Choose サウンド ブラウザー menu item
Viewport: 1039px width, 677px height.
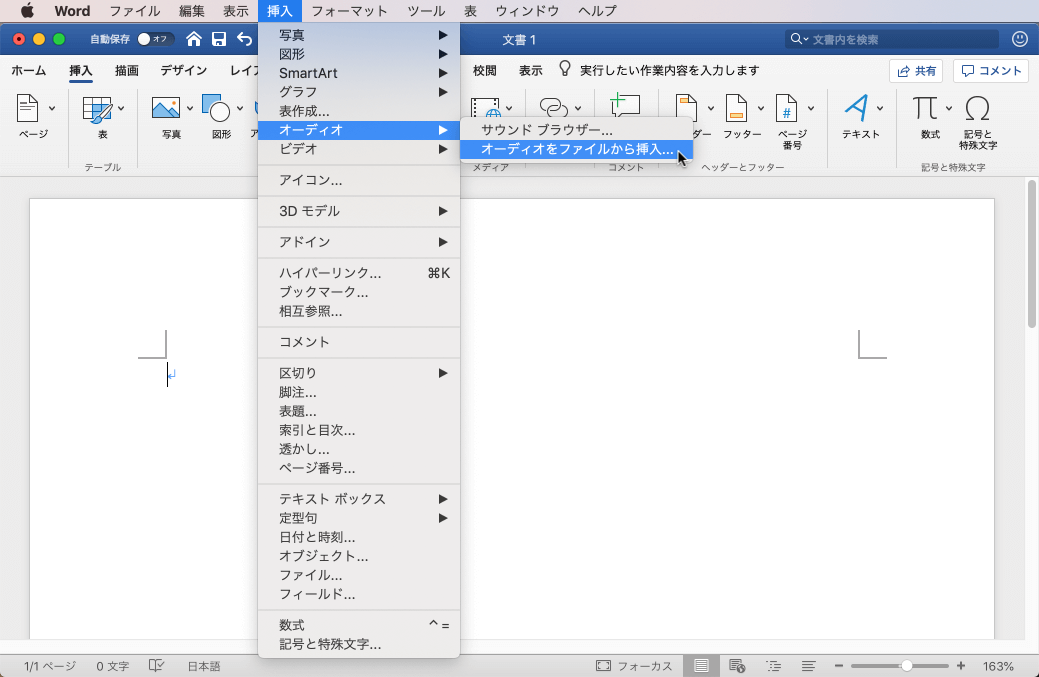click(576, 130)
